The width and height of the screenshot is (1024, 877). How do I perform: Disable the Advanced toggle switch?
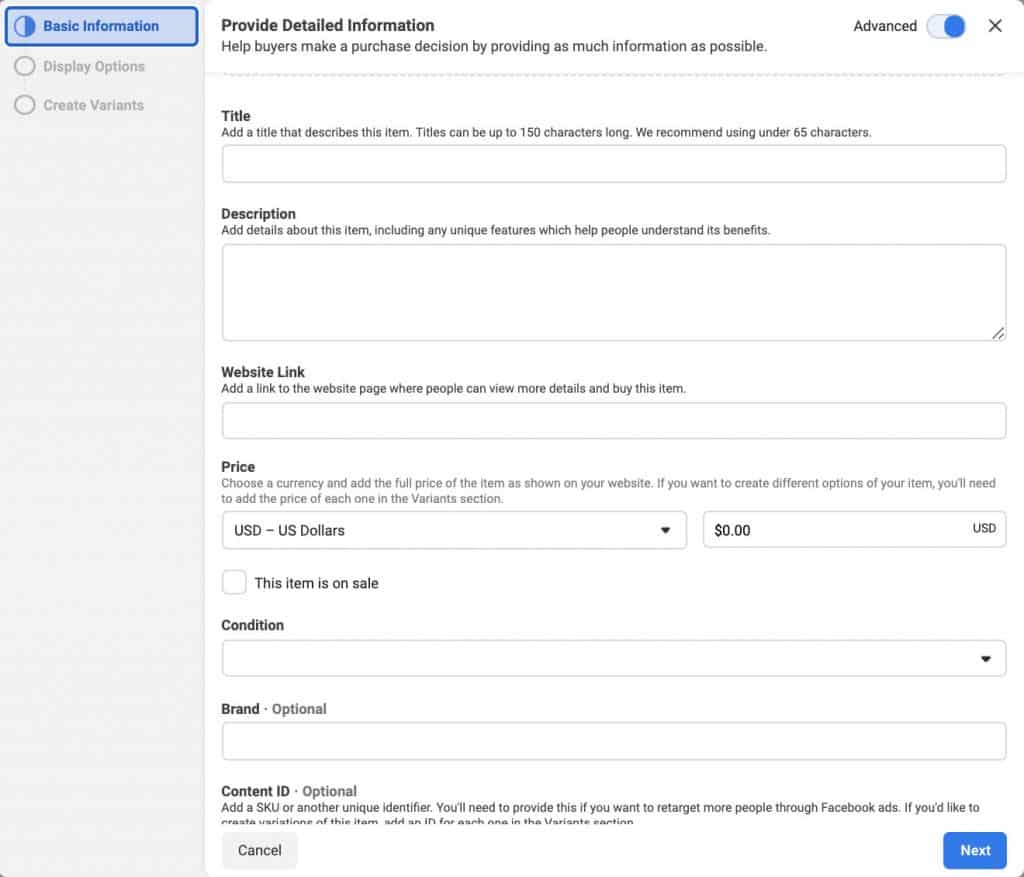tap(944, 26)
